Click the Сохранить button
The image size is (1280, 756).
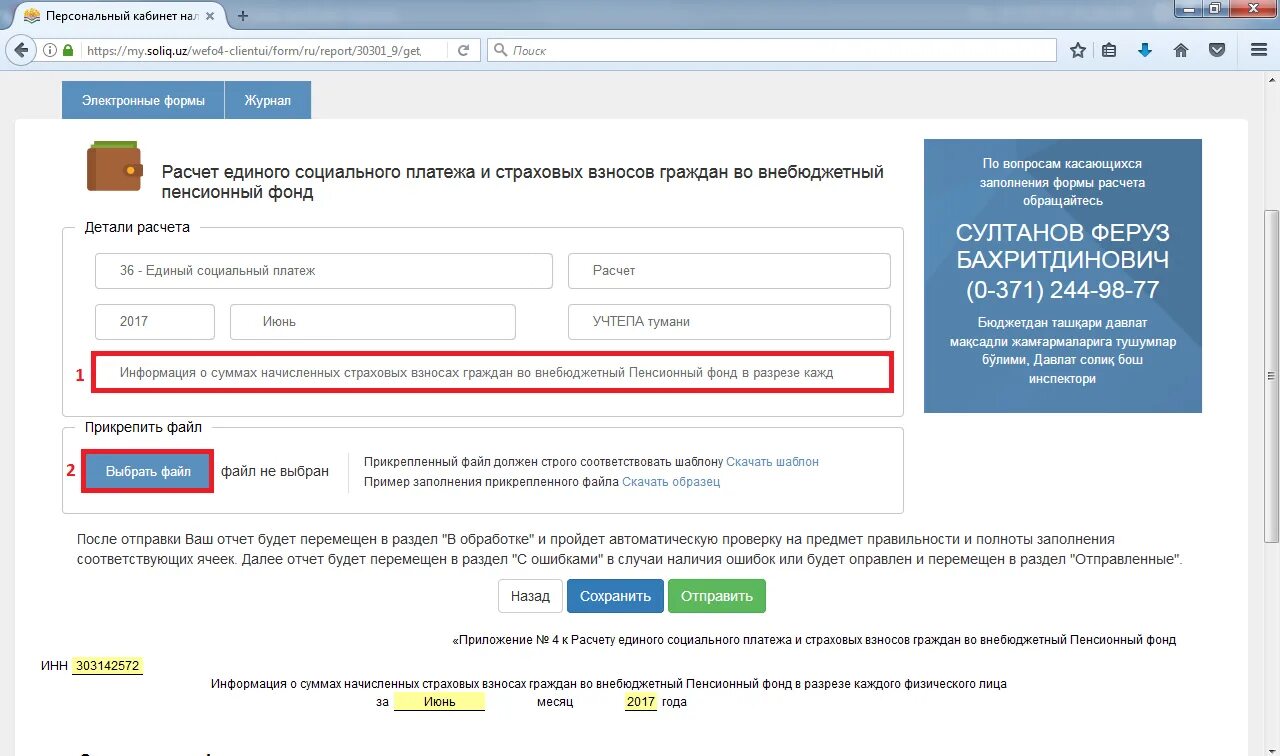pyautogui.click(x=614, y=595)
